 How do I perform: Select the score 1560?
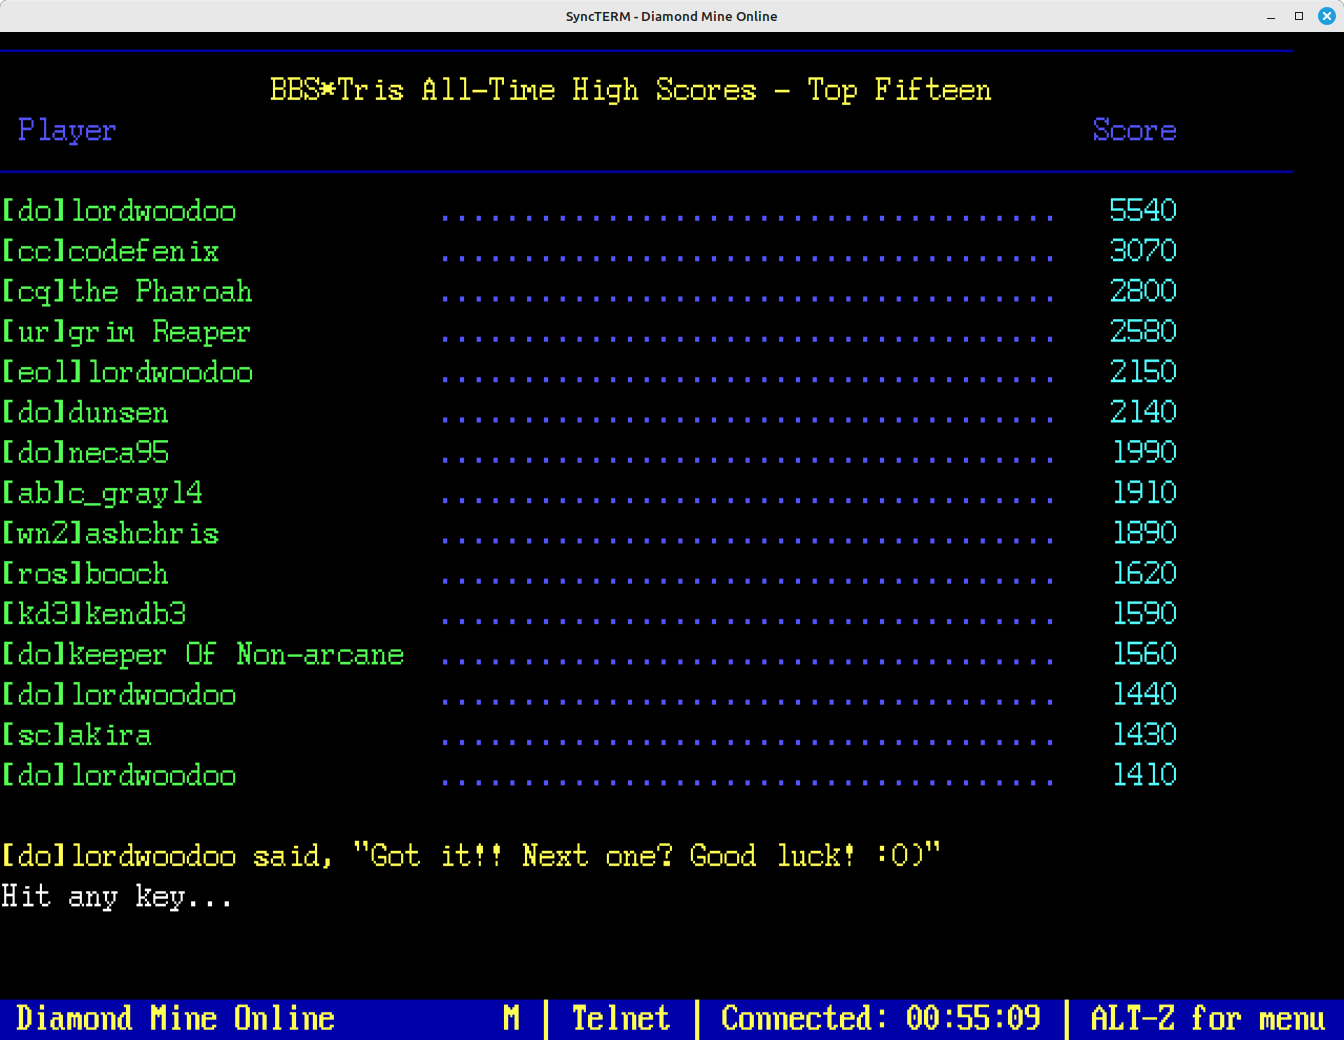pos(1145,654)
